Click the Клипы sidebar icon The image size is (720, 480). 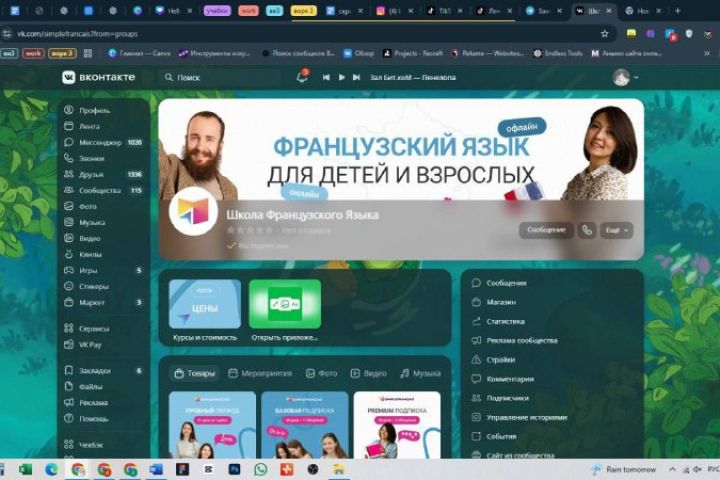69,254
